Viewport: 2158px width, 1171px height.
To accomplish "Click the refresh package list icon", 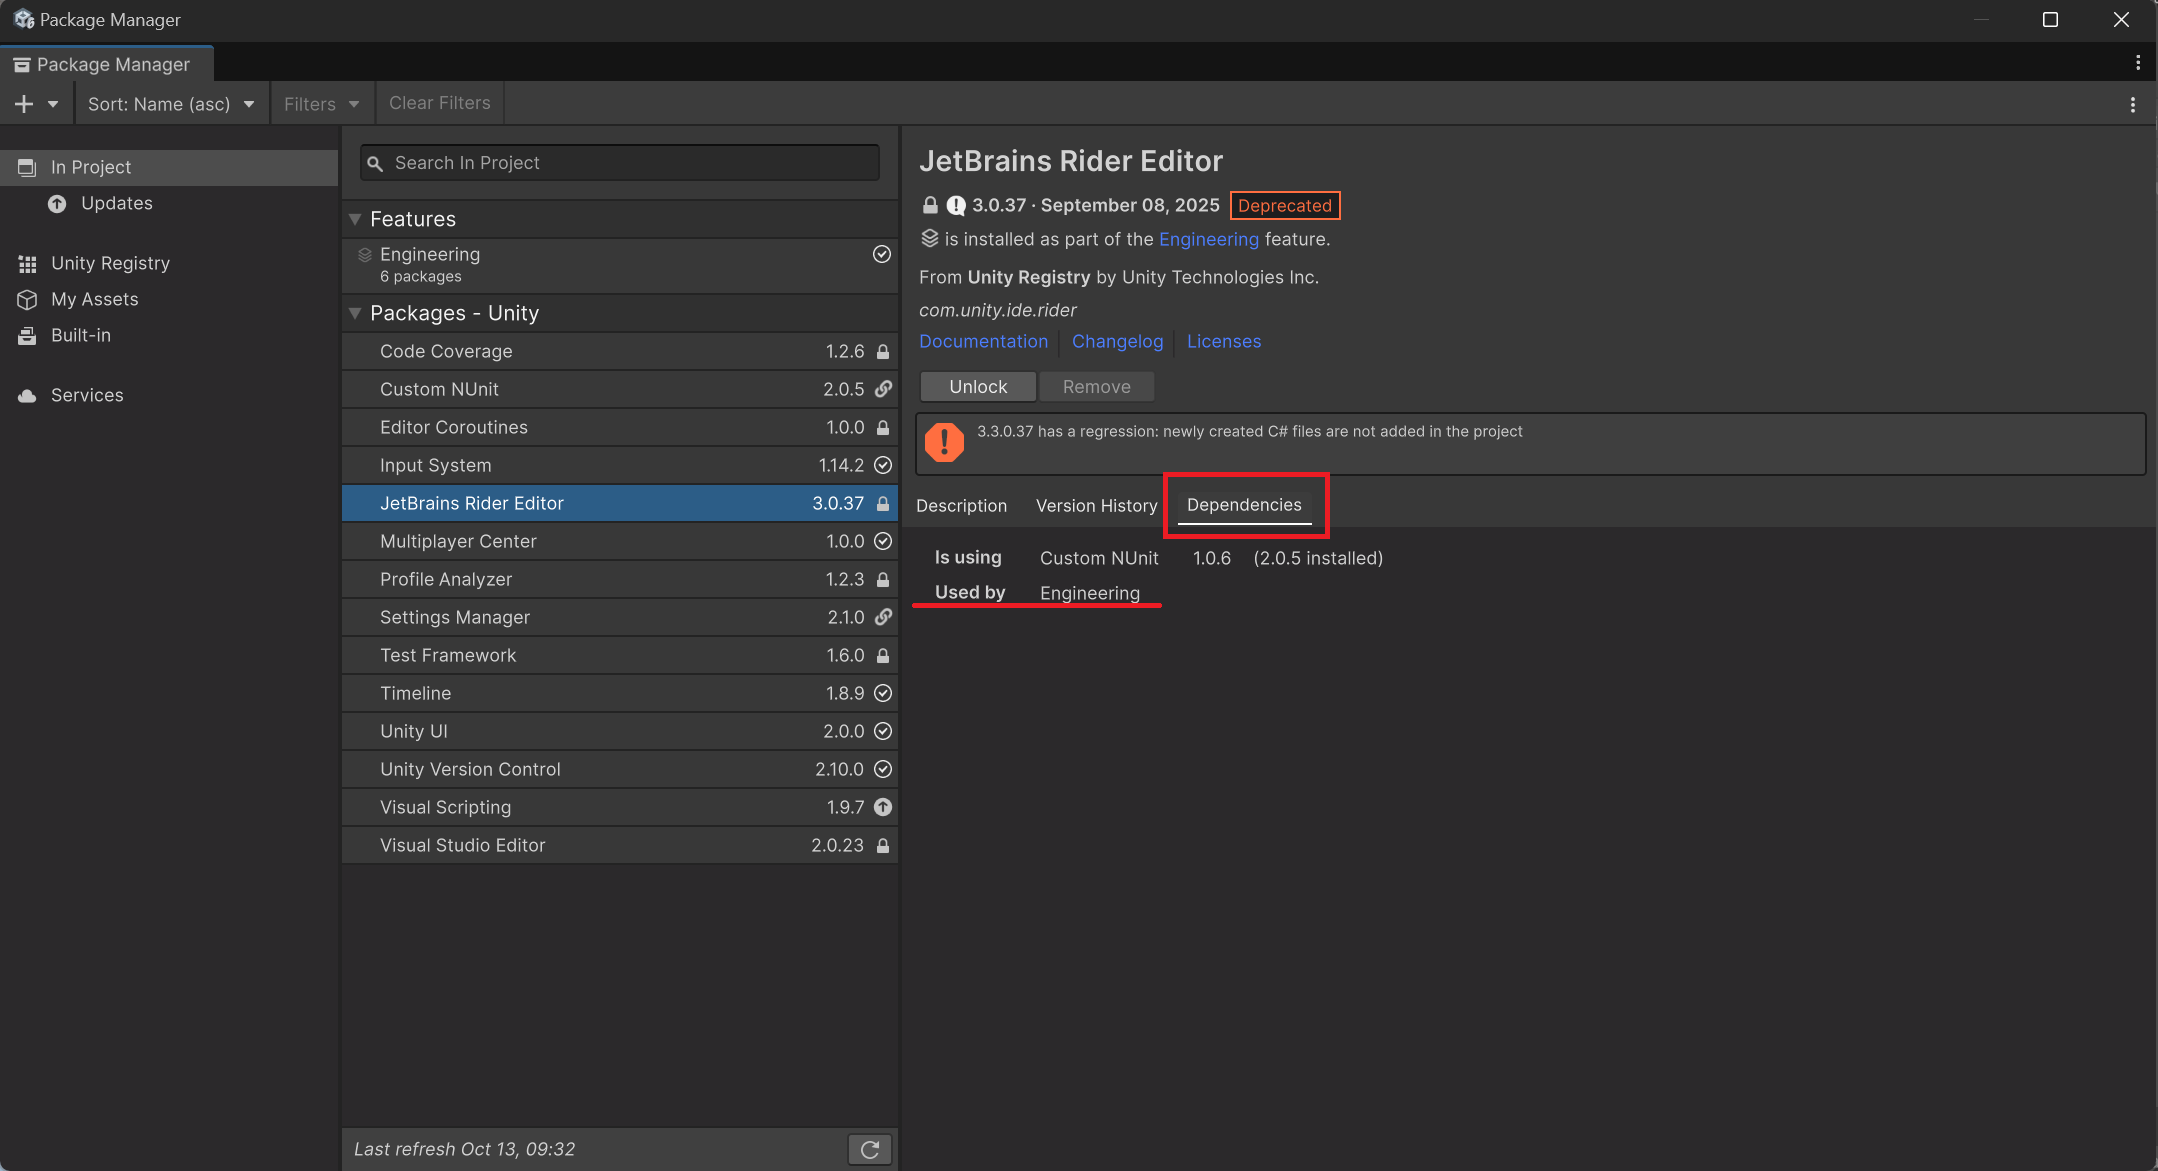I will pyautogui.click(x=869, y=1149).
